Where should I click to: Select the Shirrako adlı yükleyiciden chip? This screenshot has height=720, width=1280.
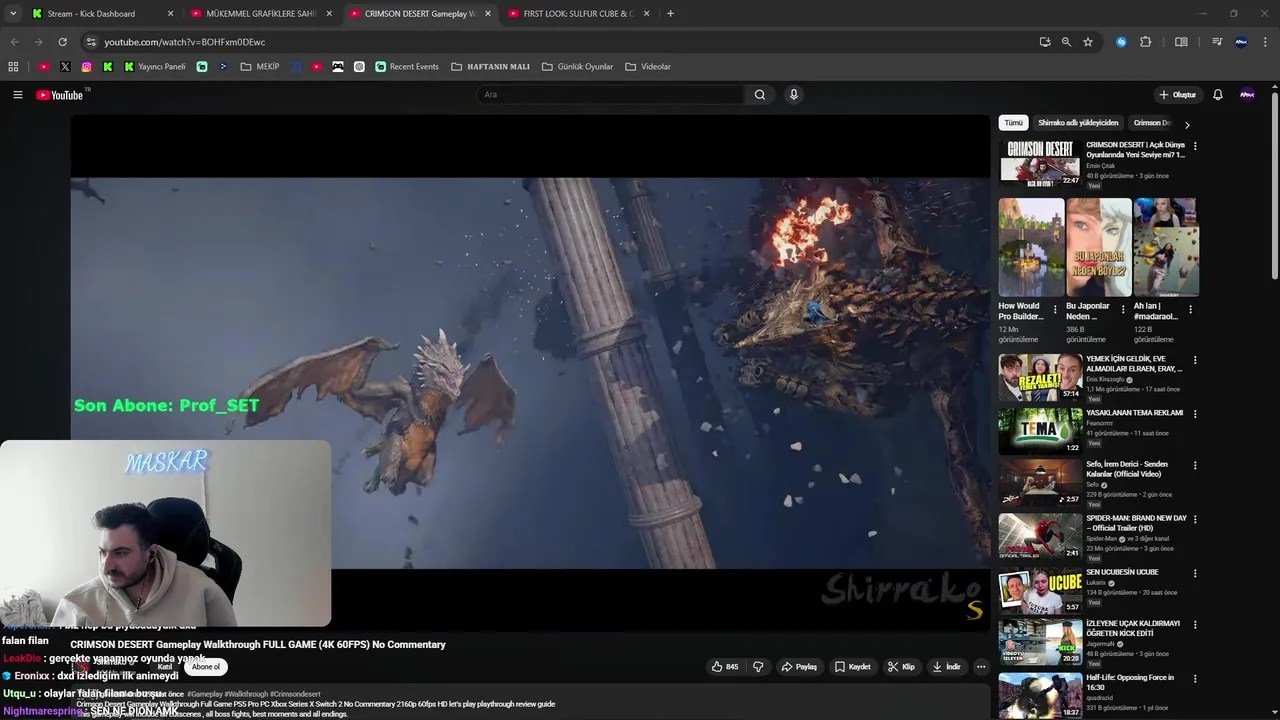click(x=1078, y=123)
